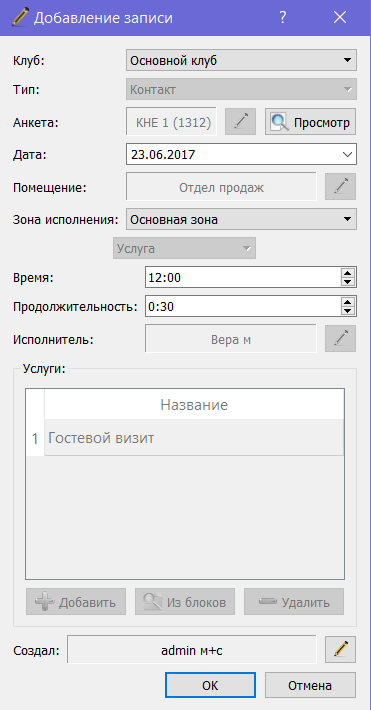Open the Тип dropdown showing Контакт
371x710 pixels.
click(x=241, y=89)
